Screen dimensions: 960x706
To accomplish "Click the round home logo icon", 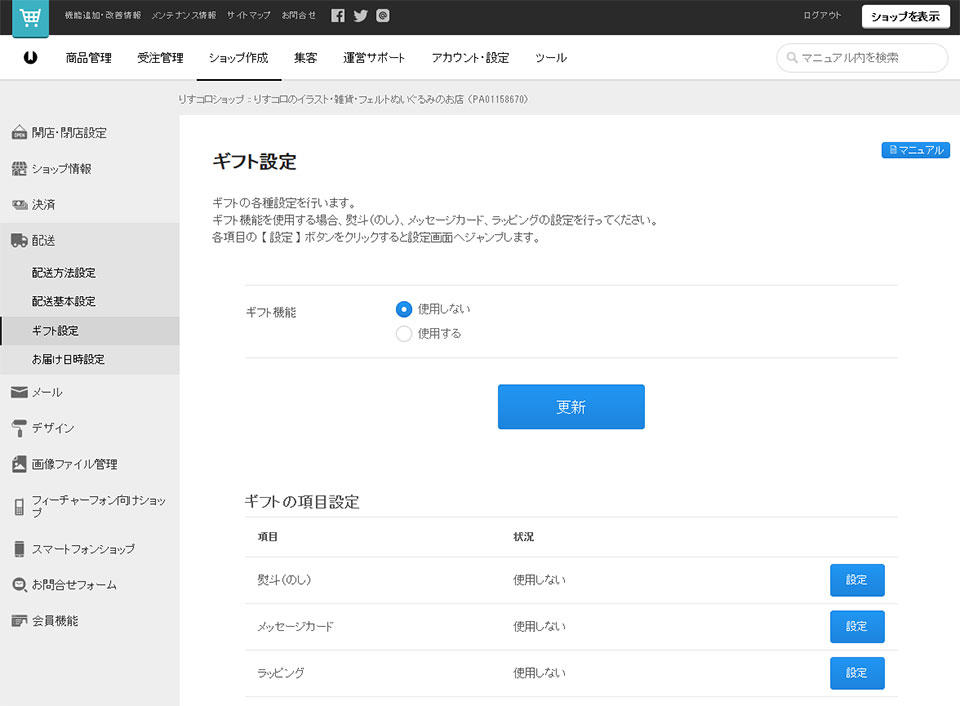I will click(x=31, y=58).
